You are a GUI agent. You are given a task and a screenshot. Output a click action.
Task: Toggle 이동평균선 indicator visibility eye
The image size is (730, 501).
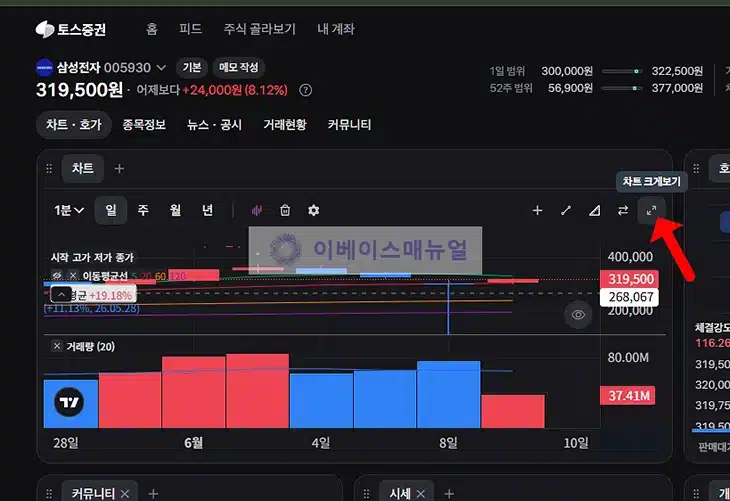(57, 275)
